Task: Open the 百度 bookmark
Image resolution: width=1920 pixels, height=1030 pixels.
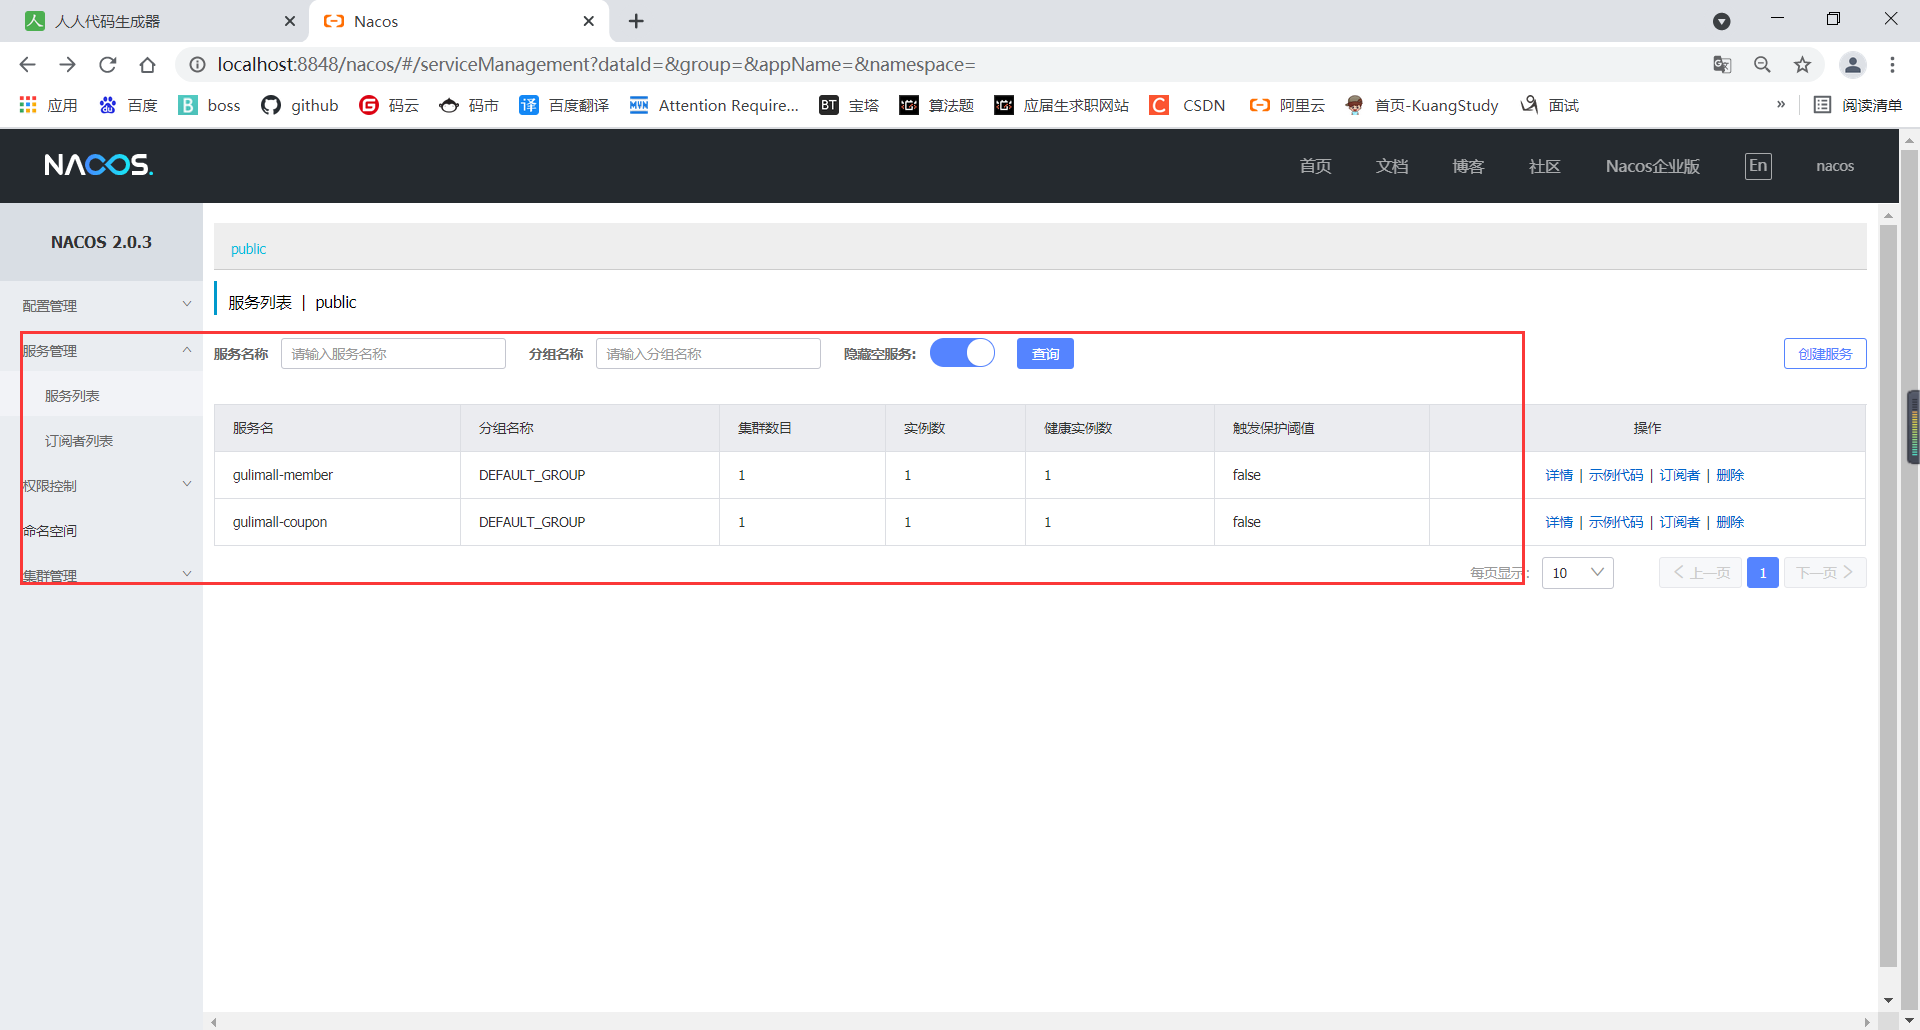Action: click(128, 105)
